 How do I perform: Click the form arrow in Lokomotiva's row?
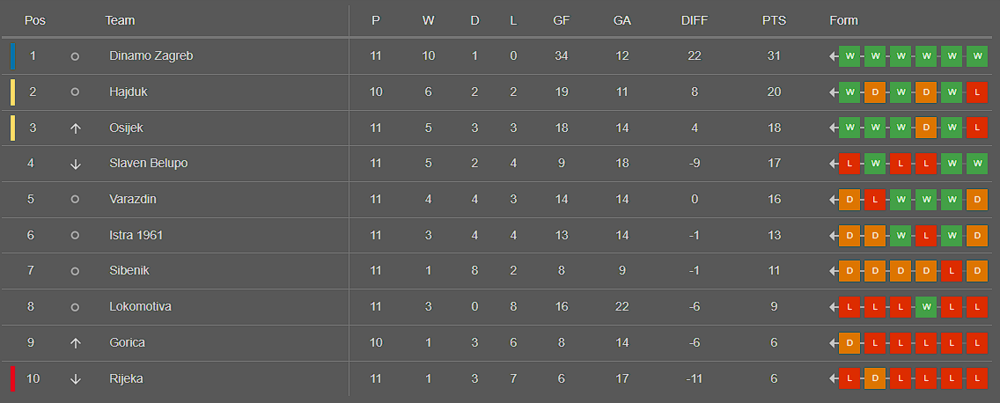click(833, 307)
